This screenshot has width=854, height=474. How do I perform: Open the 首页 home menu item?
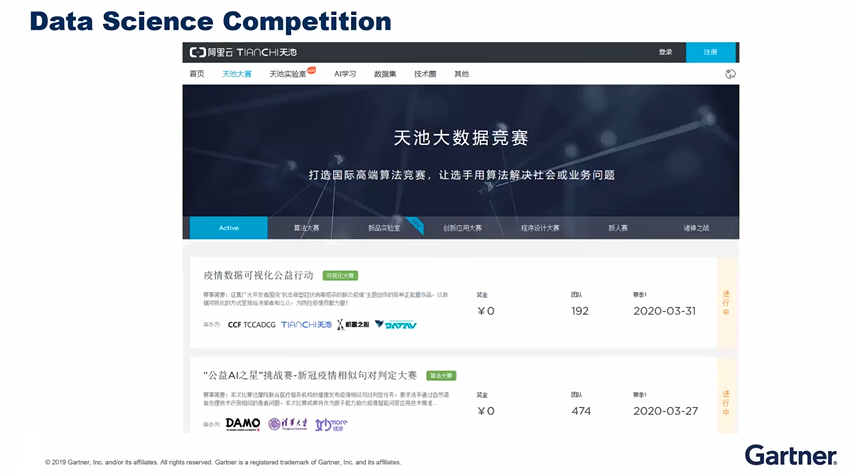197,74
